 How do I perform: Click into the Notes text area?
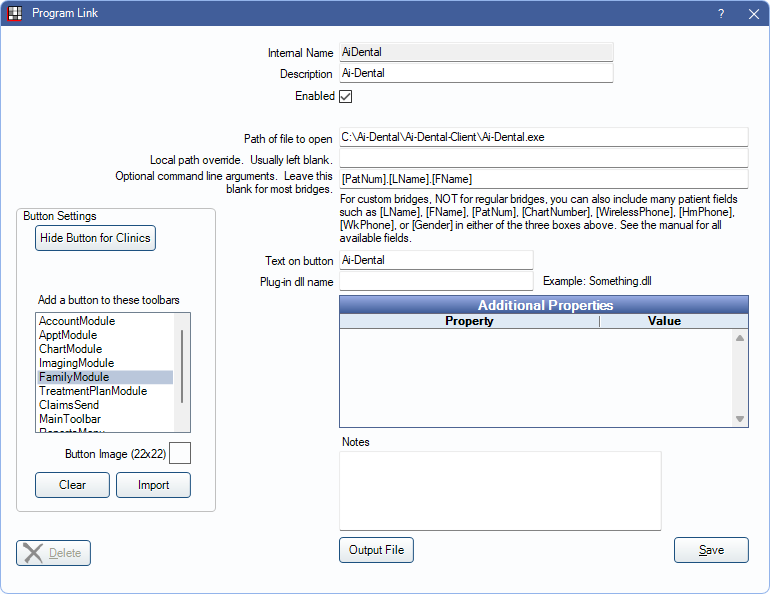click(500, 490)
